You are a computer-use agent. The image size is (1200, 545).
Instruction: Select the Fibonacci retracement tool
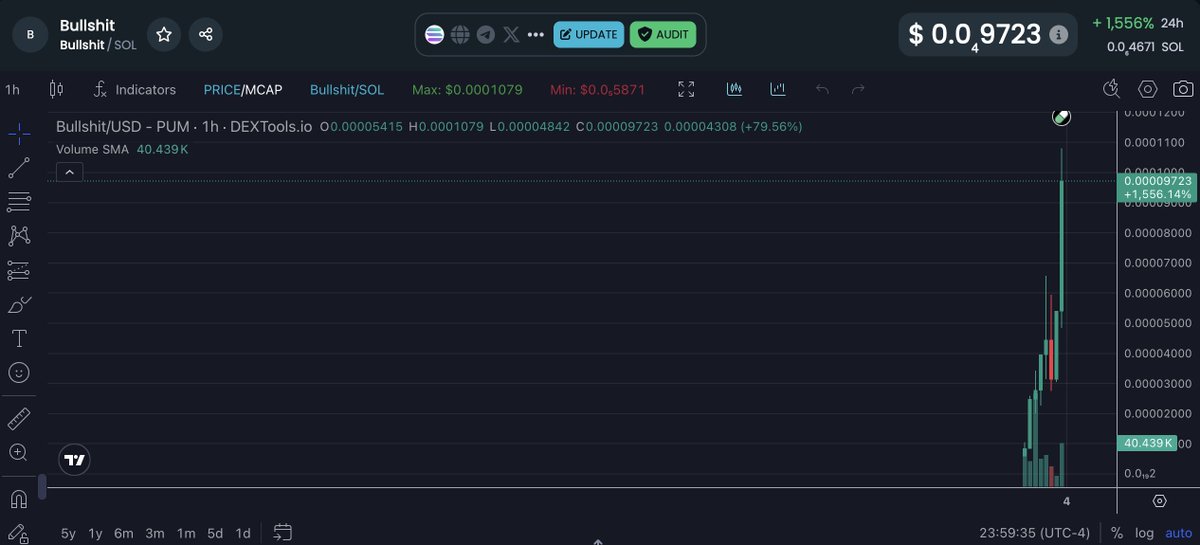[19, 201]
